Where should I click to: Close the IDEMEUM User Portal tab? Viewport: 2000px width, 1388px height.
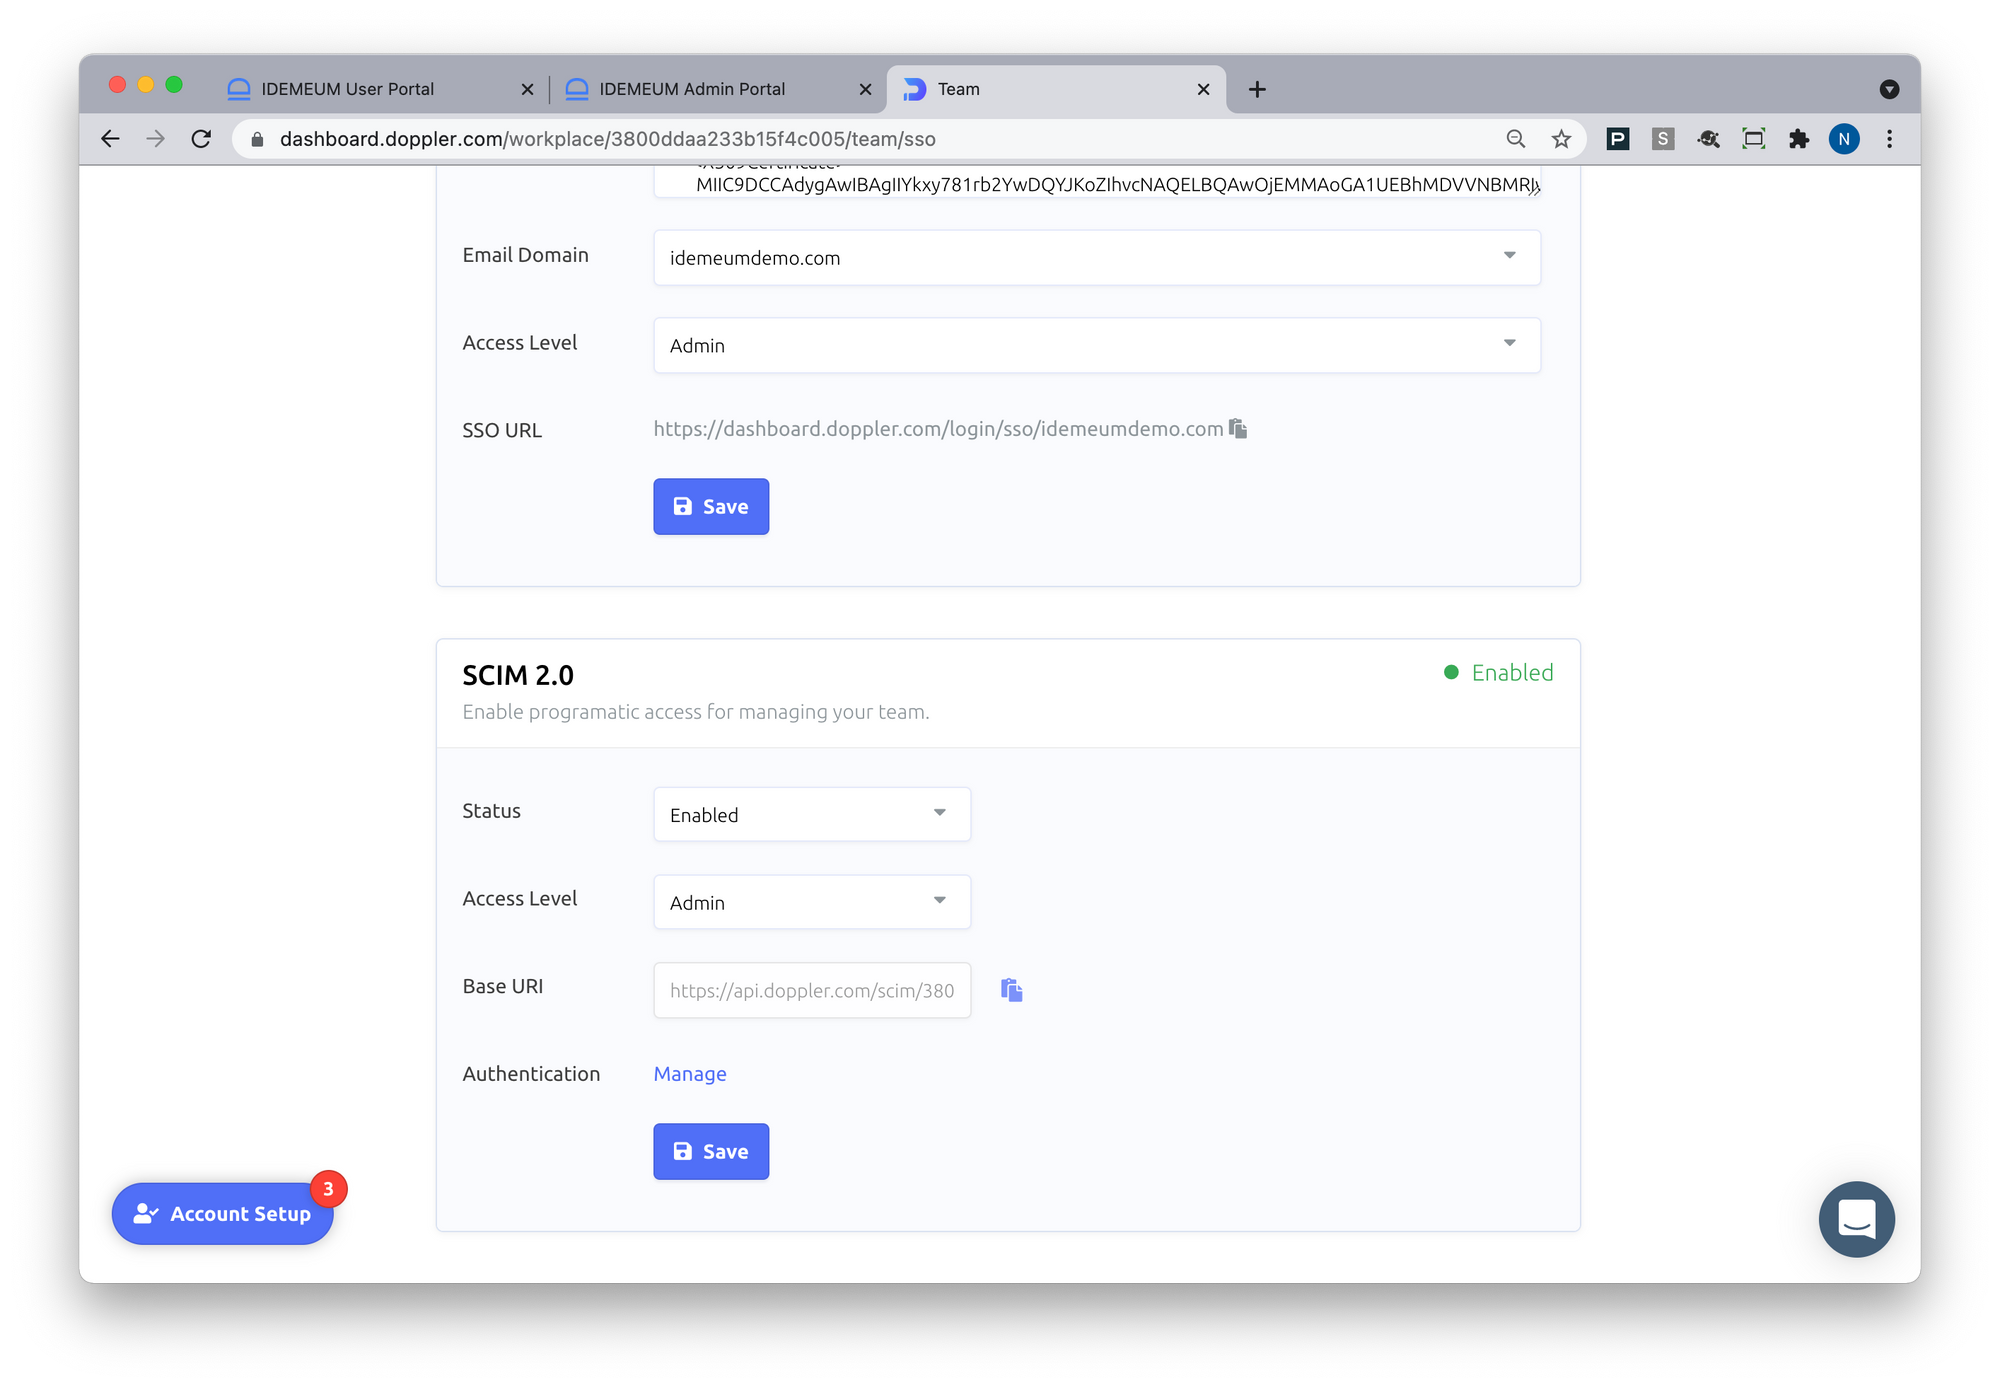click(x=528, y=89)
